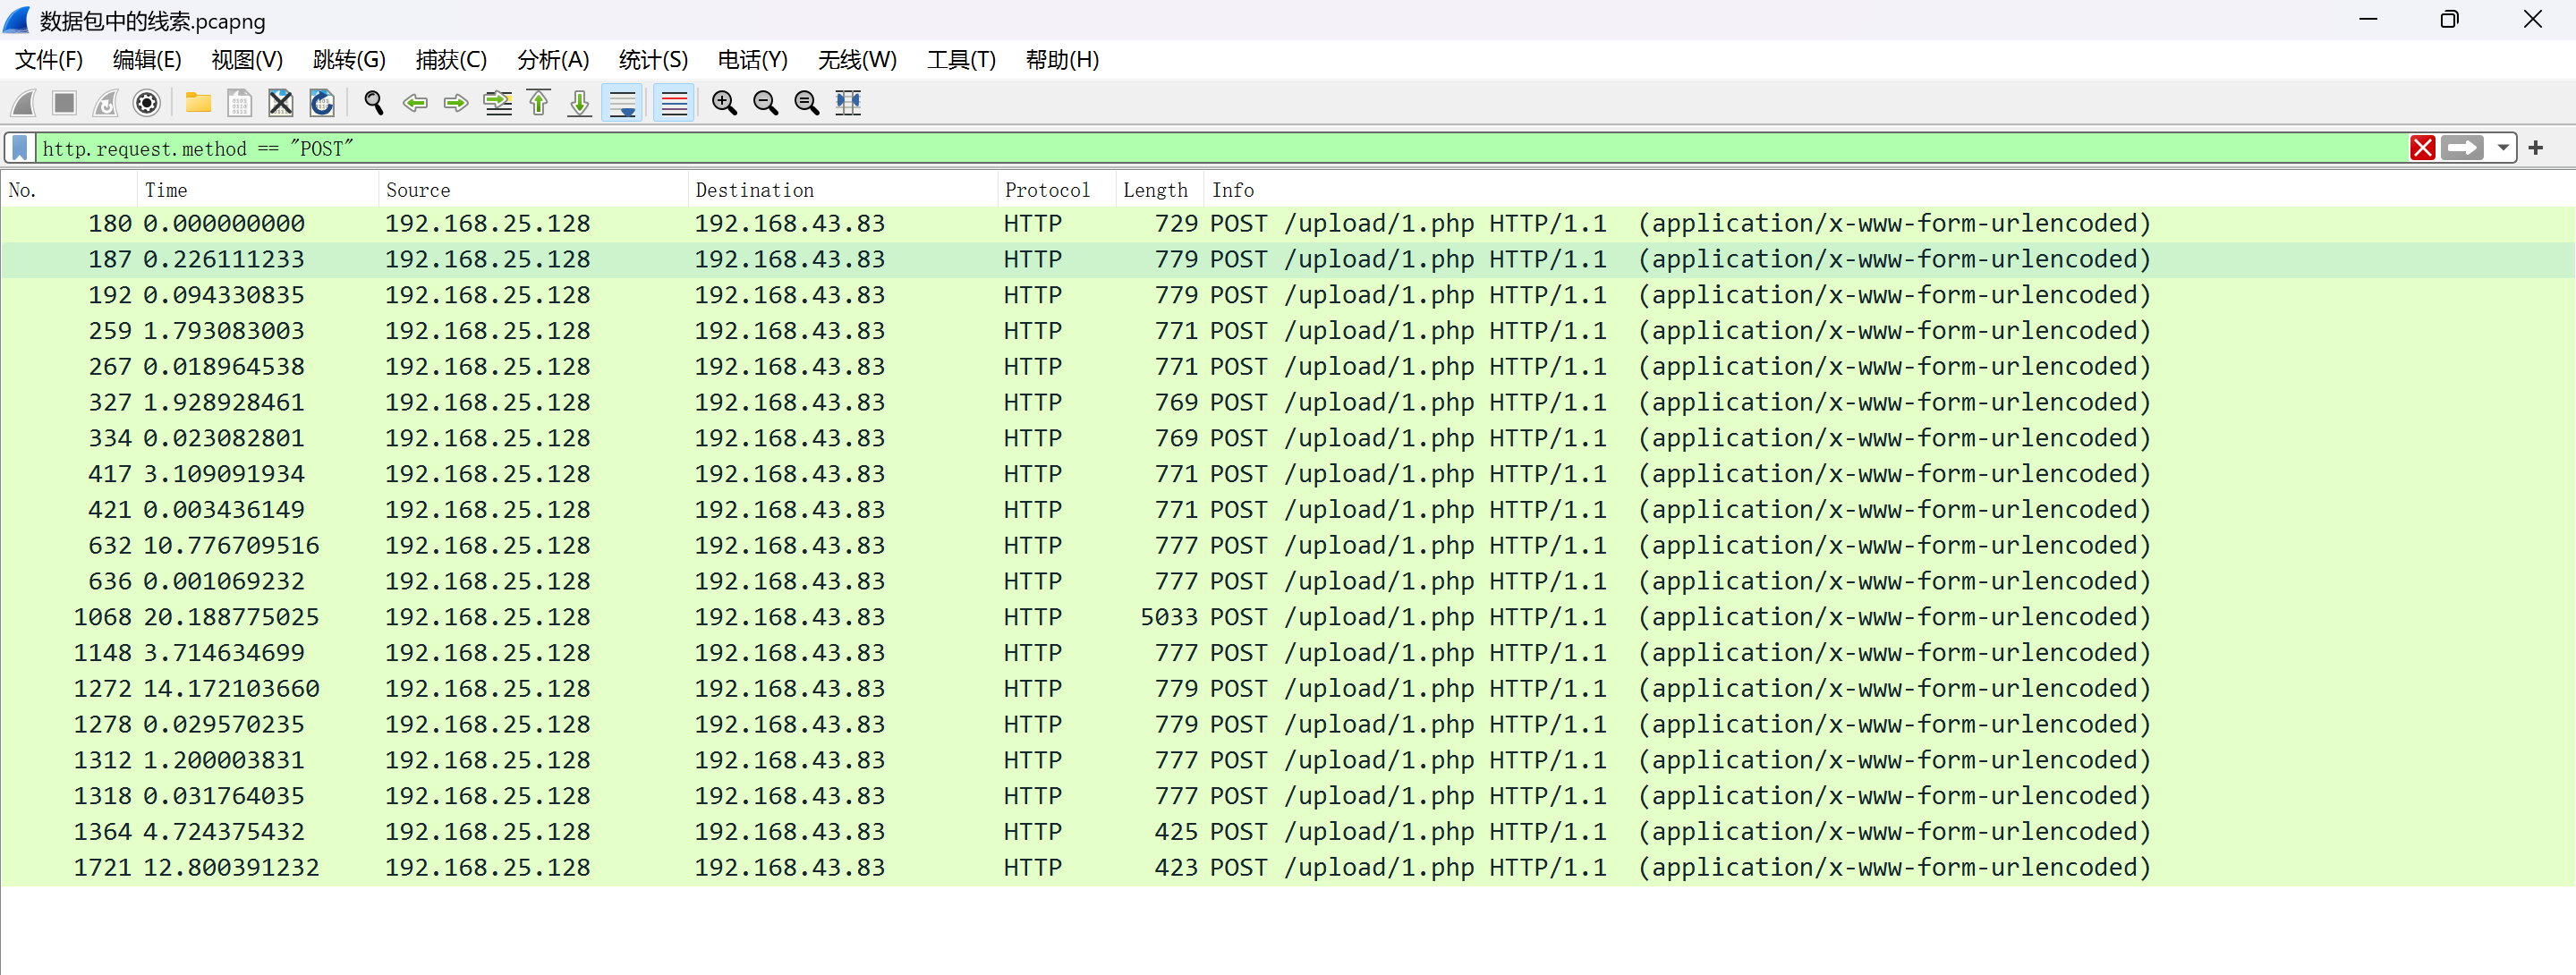Apply the display filter arrow button
The height and width of the screenshot is (975, 2576).
click(x=2462, y=149)
